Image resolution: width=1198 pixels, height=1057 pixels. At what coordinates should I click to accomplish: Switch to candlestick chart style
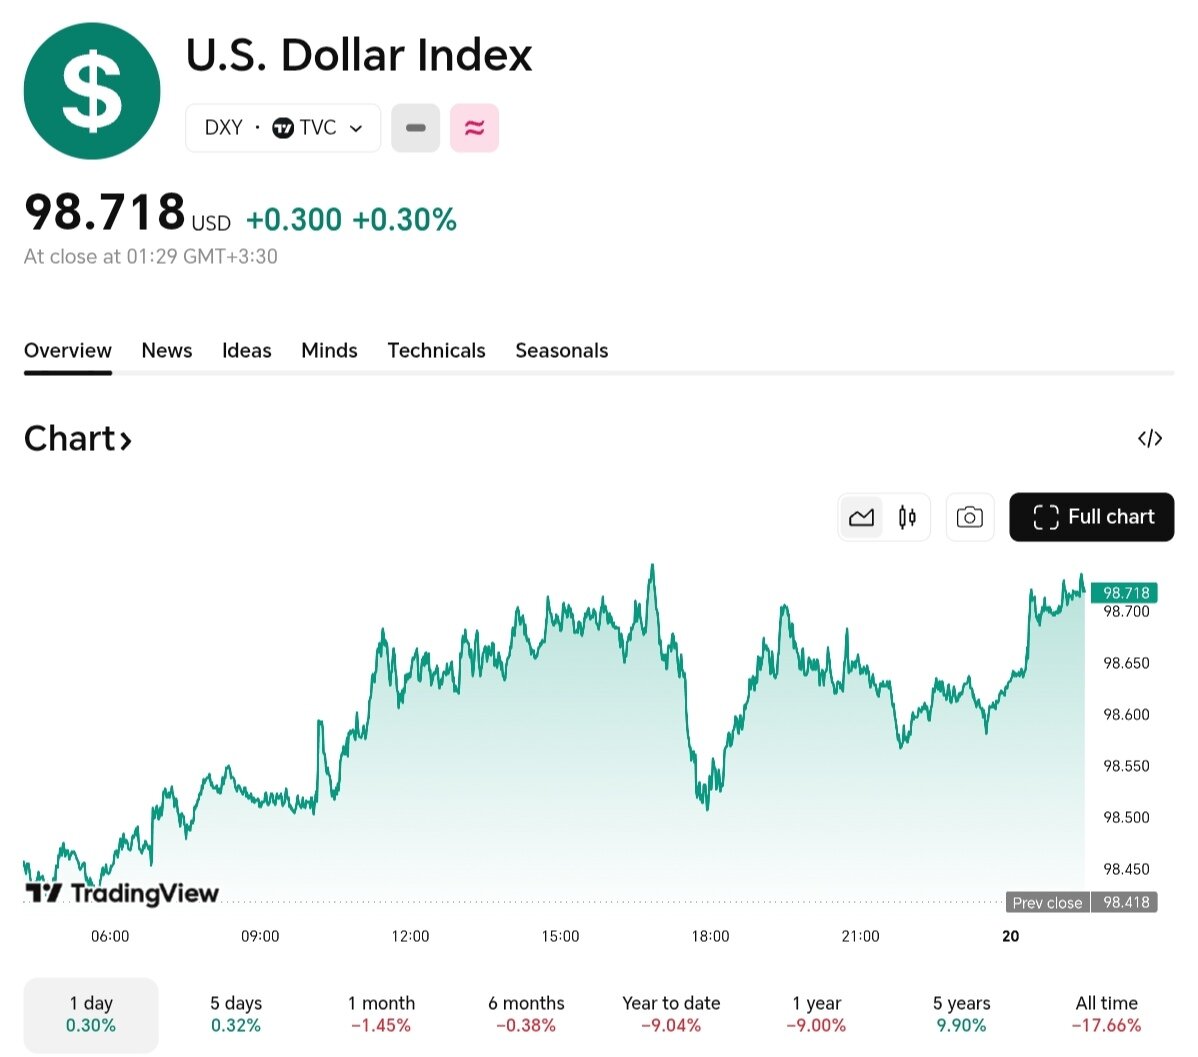[x=906, y=517]
